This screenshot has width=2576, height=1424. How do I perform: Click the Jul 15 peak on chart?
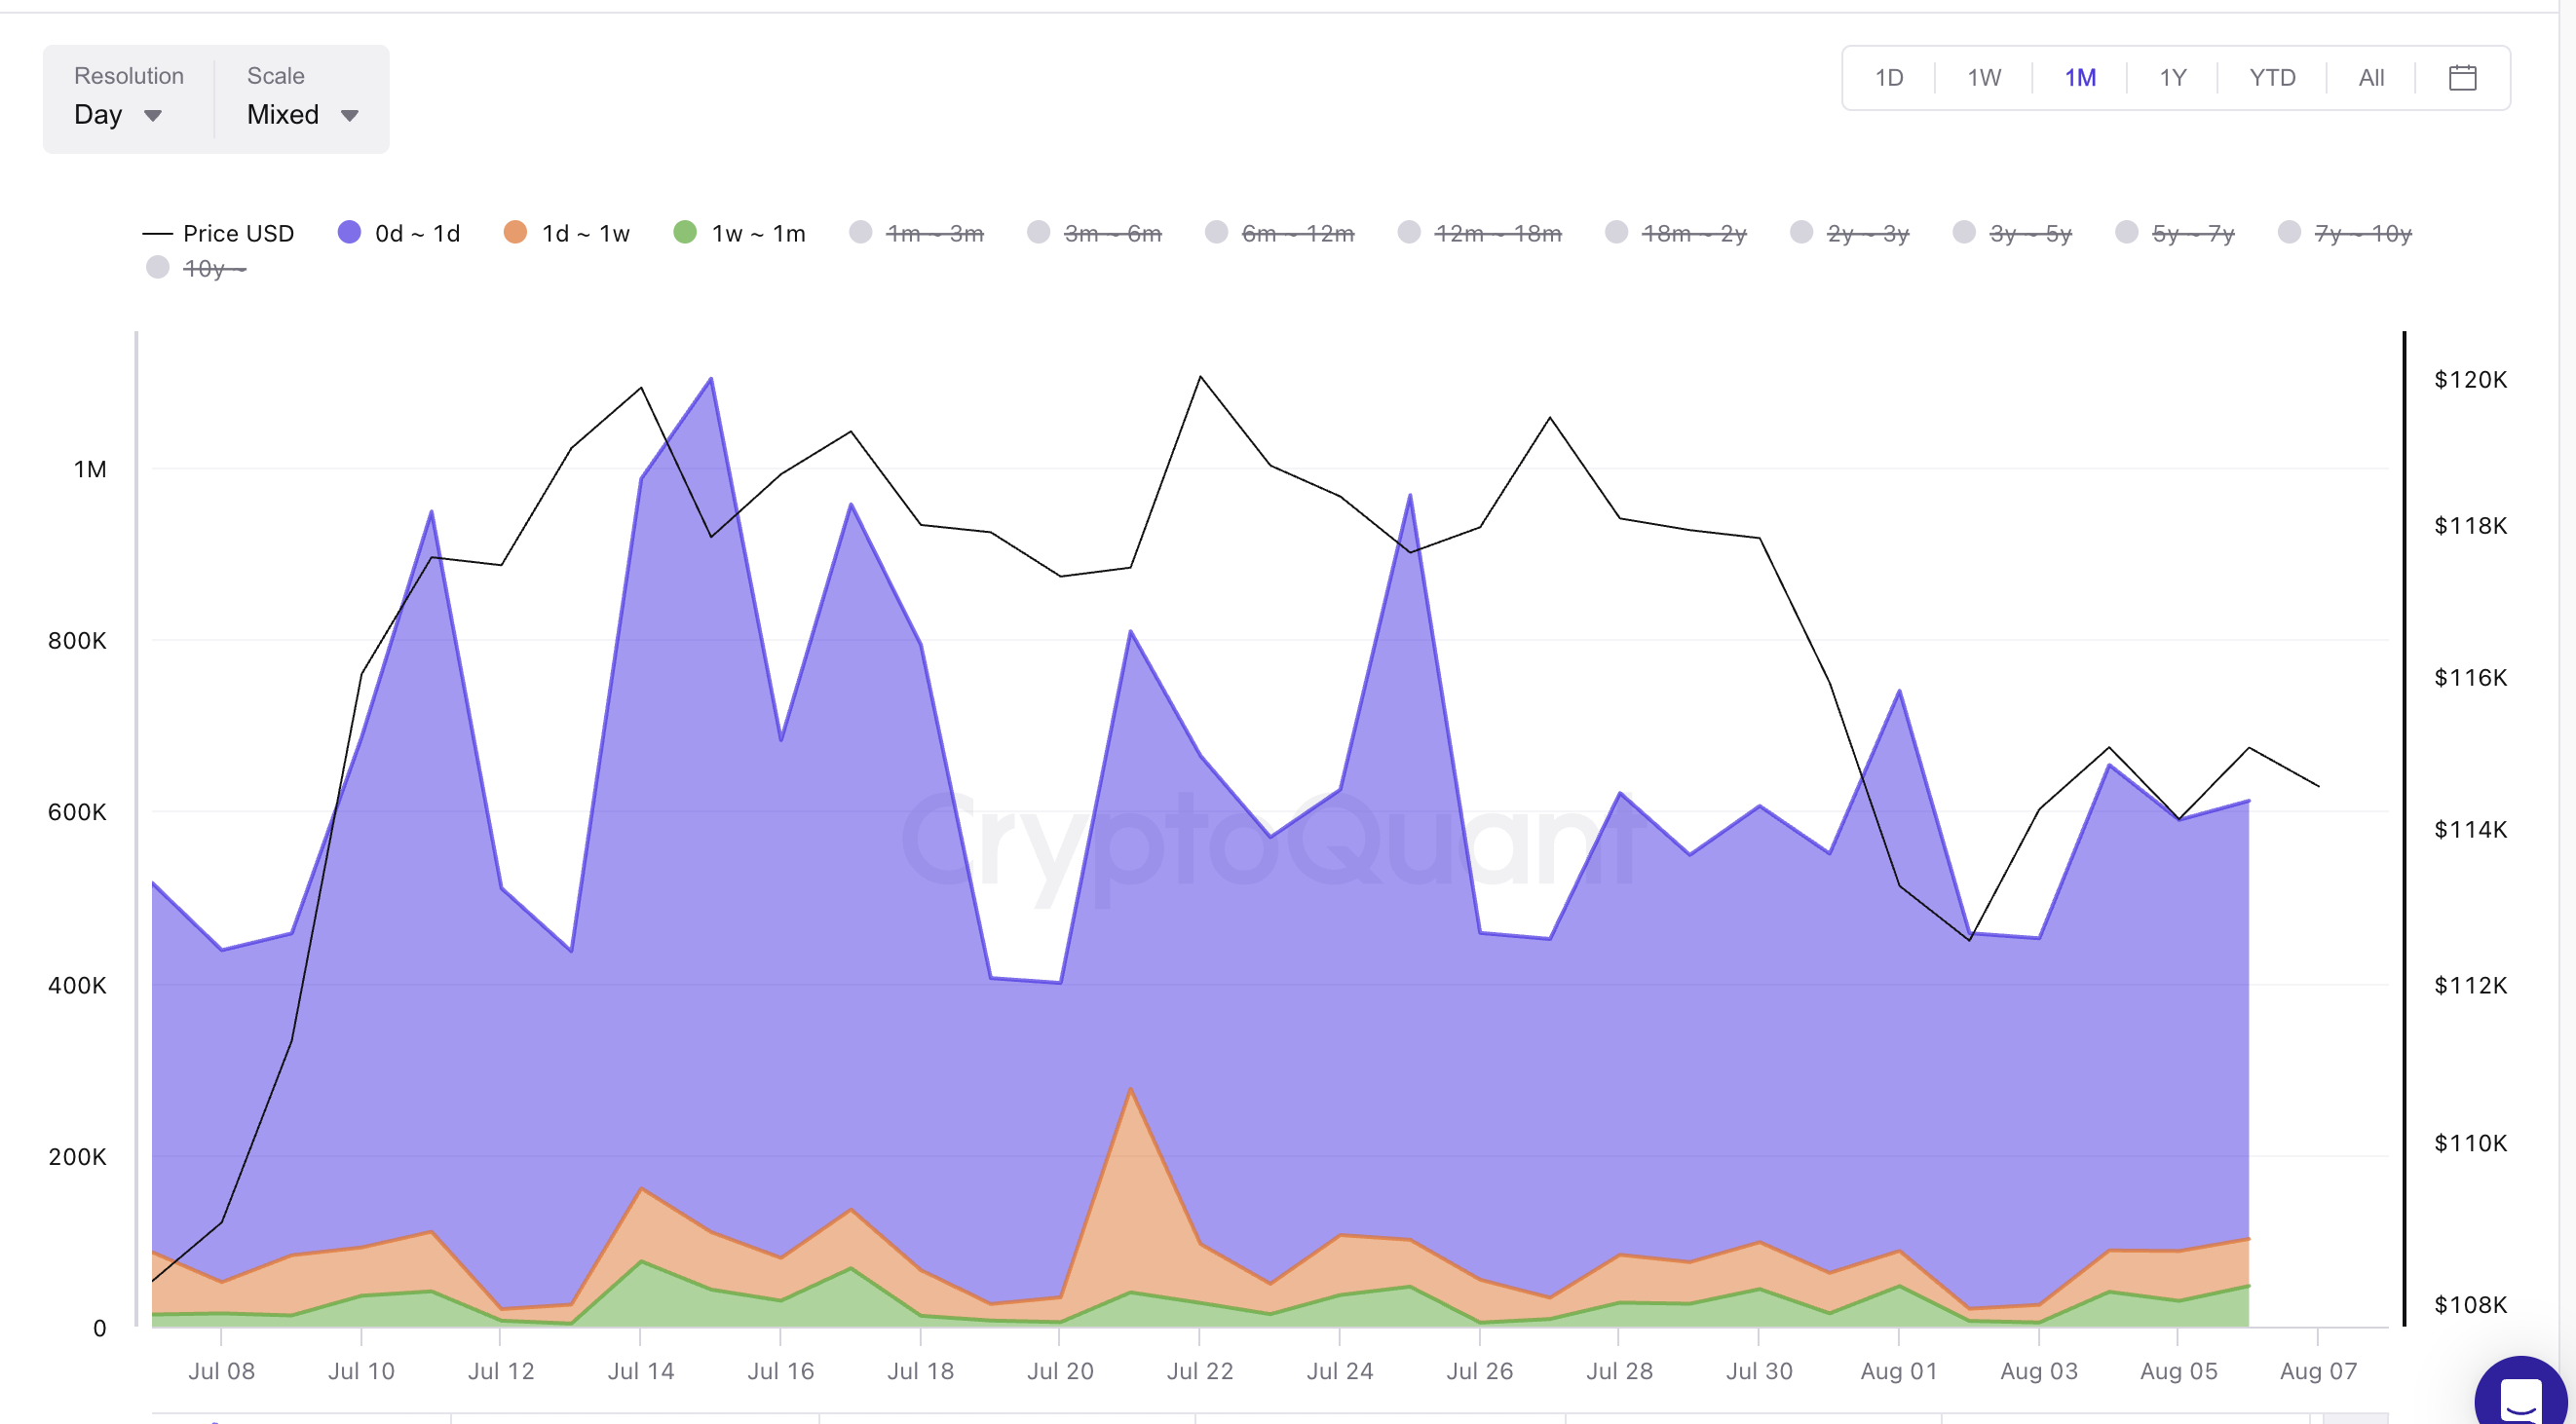711,380
